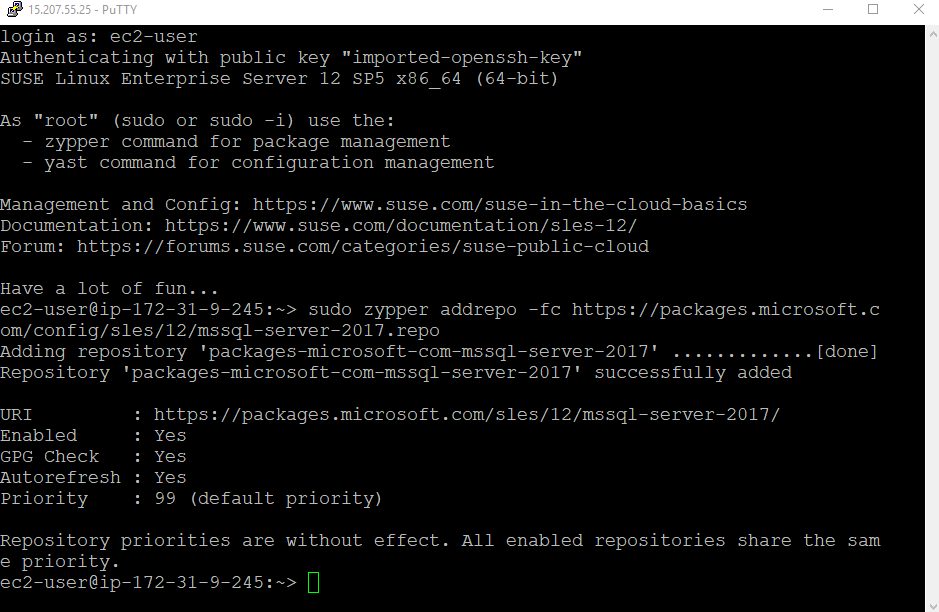939x612 pixels.
Task: Click the 'login as: ec2-user' line
Action: tap(98, 36)
